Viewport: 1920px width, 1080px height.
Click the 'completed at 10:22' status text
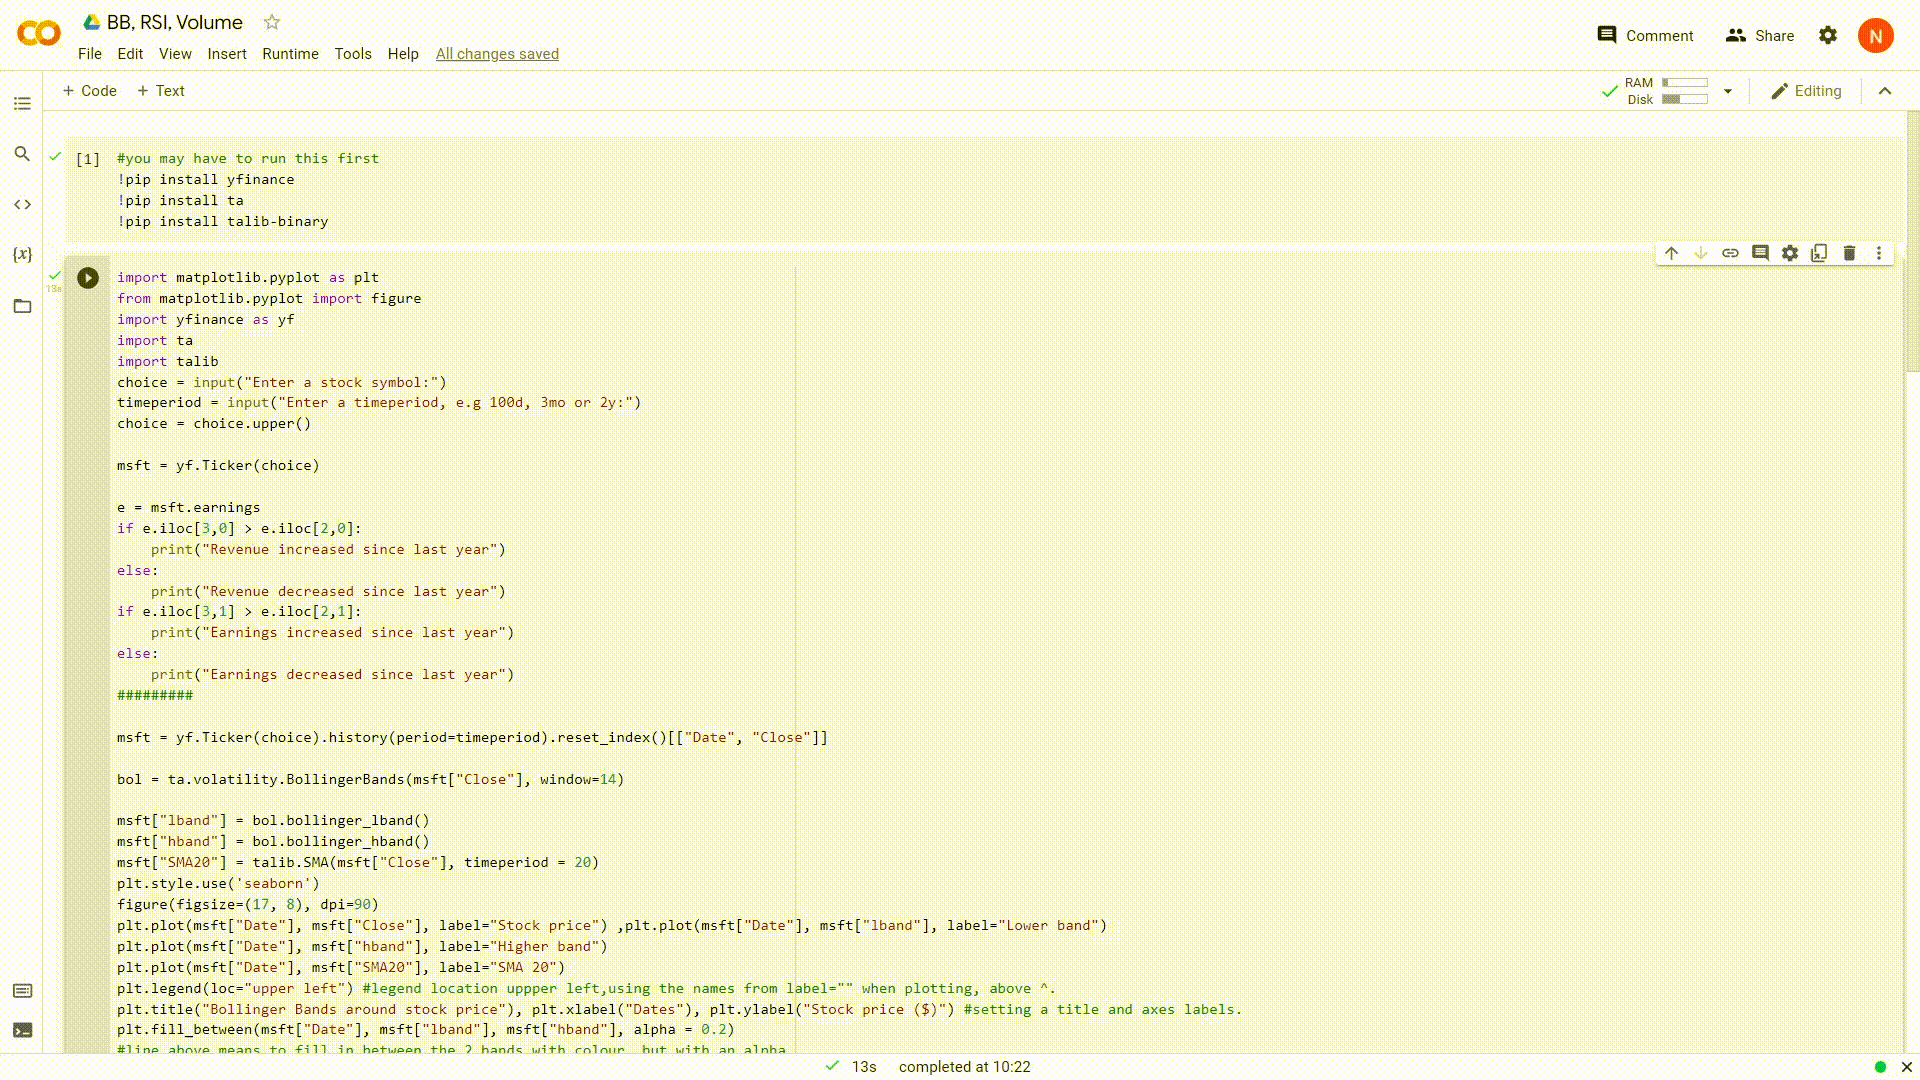point(964,1067)
